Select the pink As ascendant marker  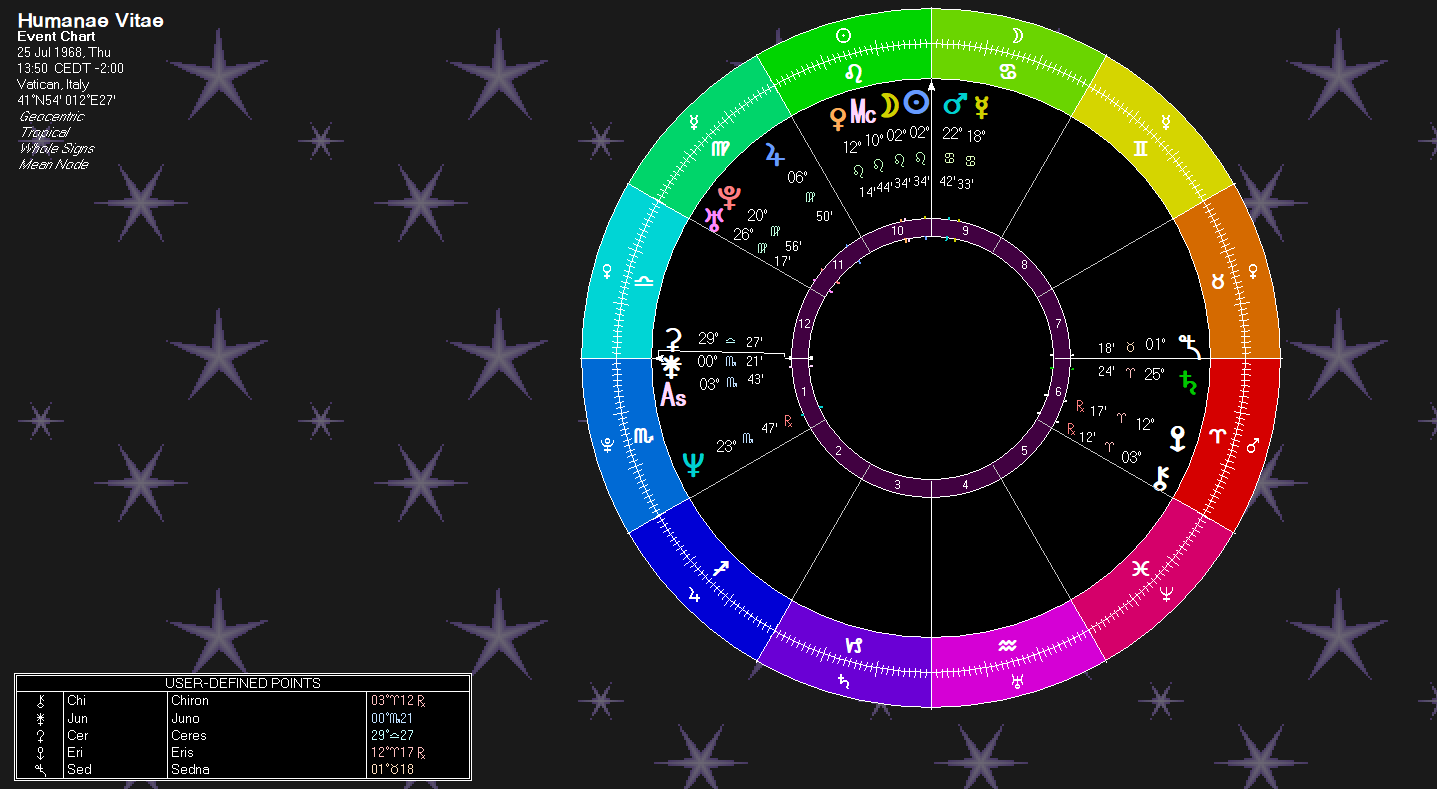click(673, 396)
